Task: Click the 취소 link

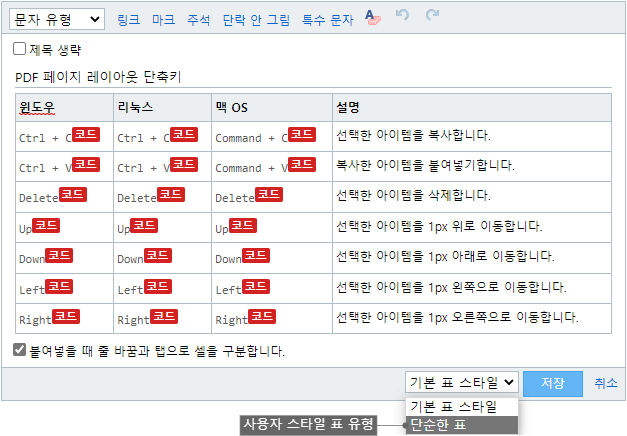Action: coord(606,383)
